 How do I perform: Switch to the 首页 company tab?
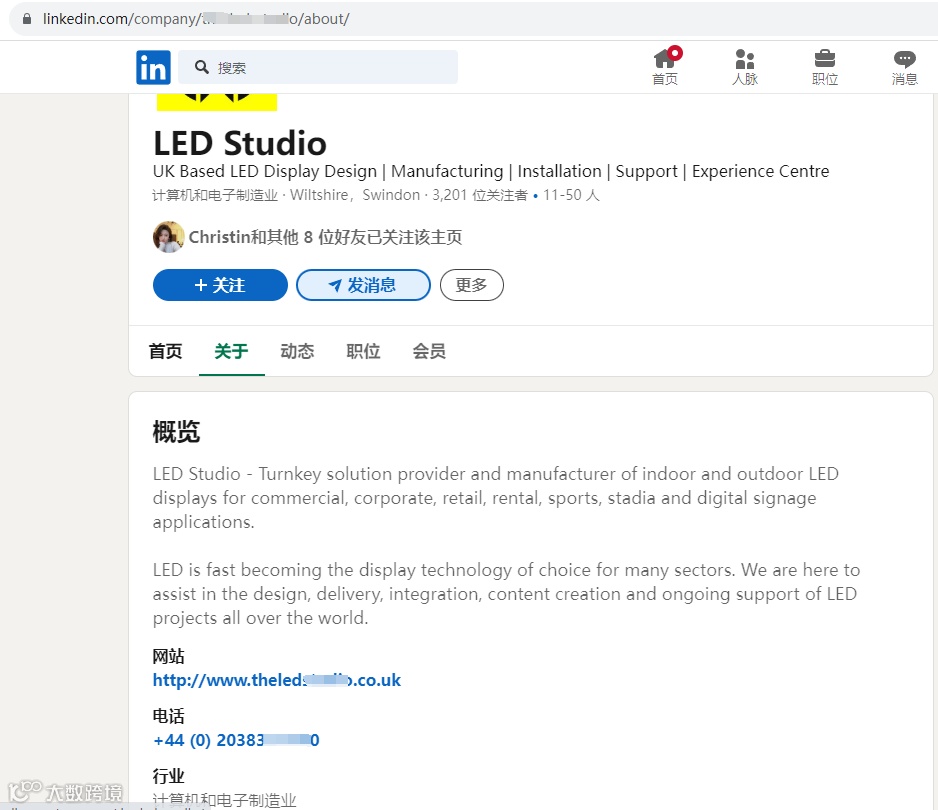coord(166,351)
